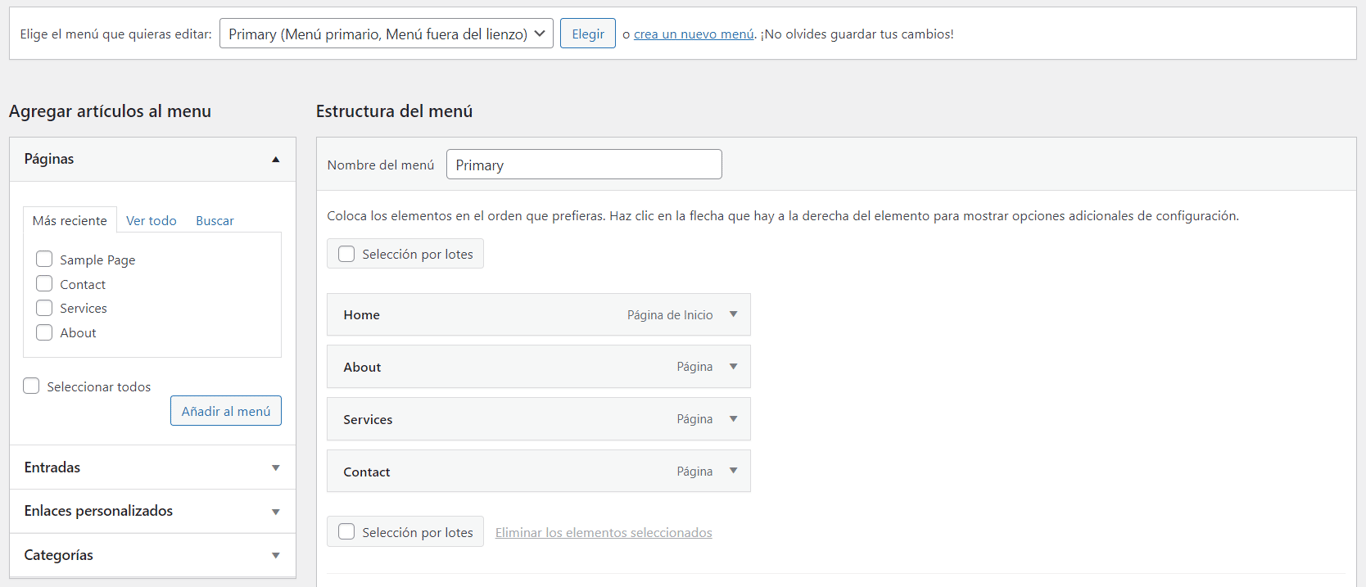Expand options for the Home menu item
This screenshot has height=587, width=1366.
coord(734,314)
